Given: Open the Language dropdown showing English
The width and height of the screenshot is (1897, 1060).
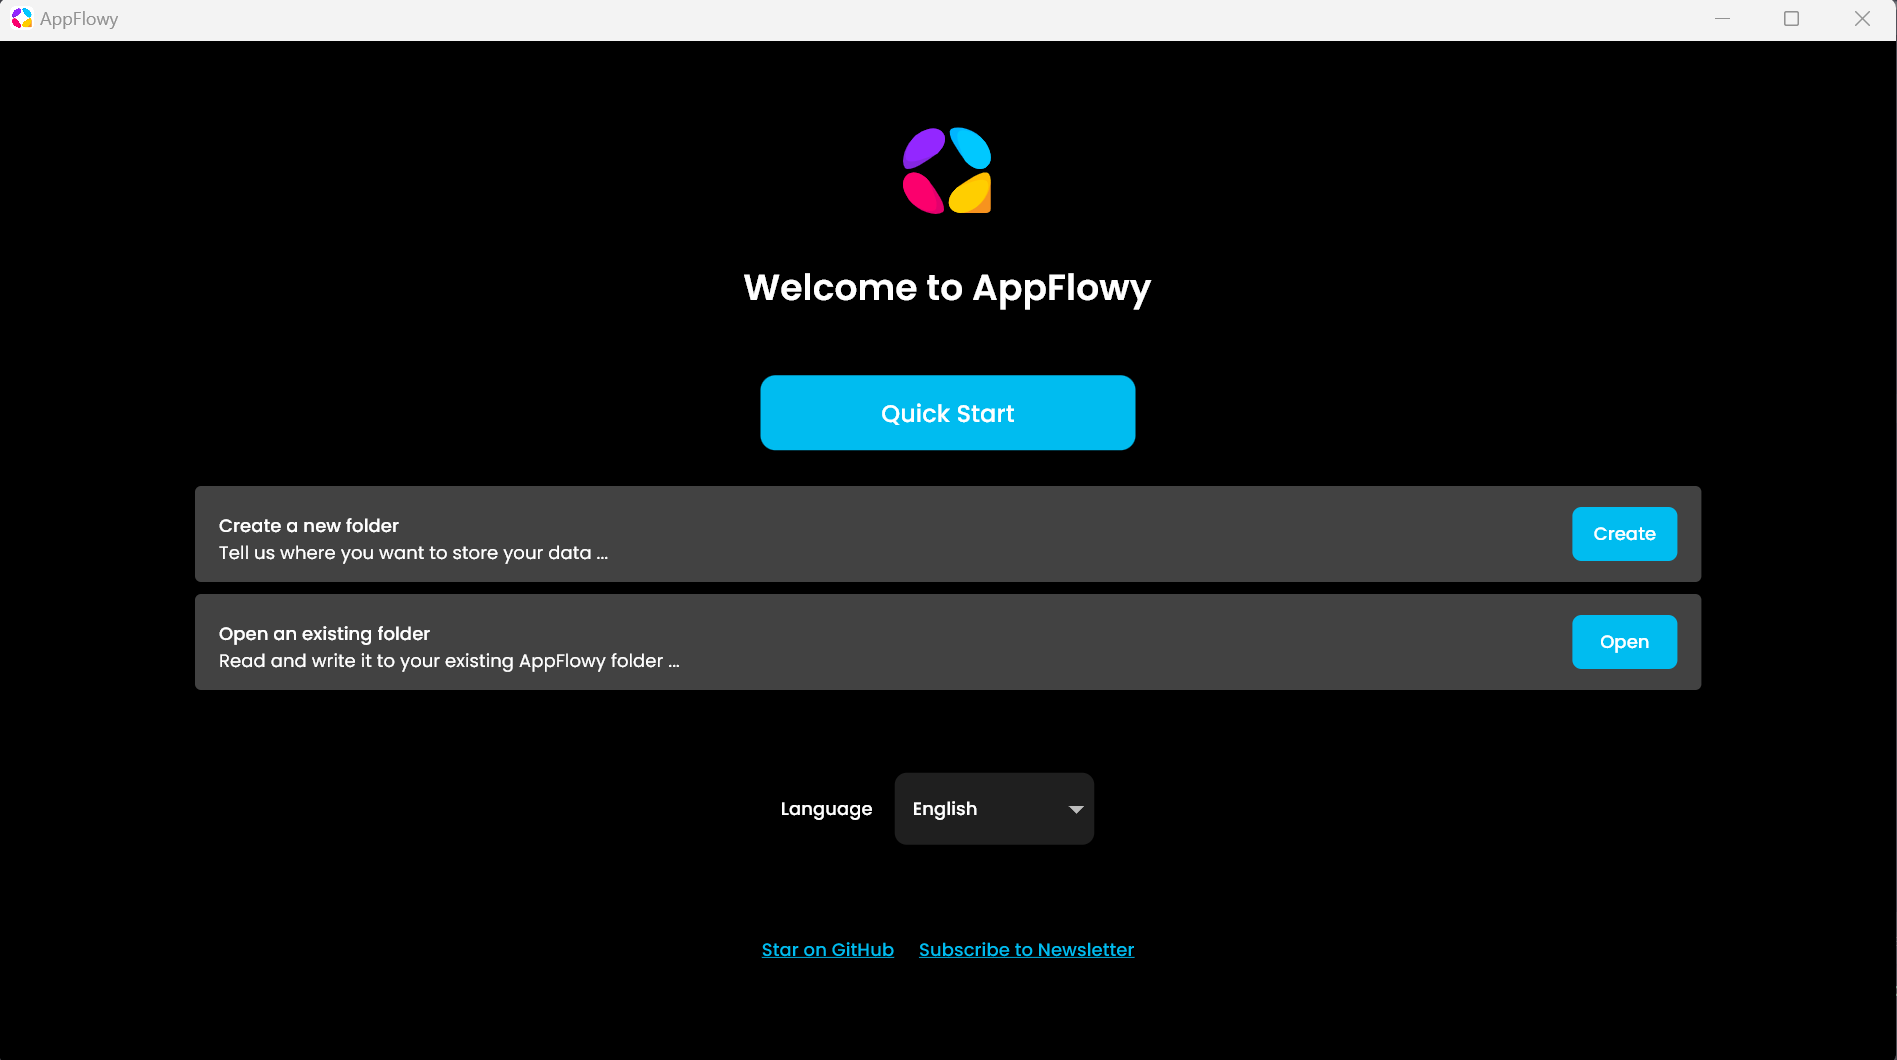Looking at the screenshot, I should pos(993,808).
